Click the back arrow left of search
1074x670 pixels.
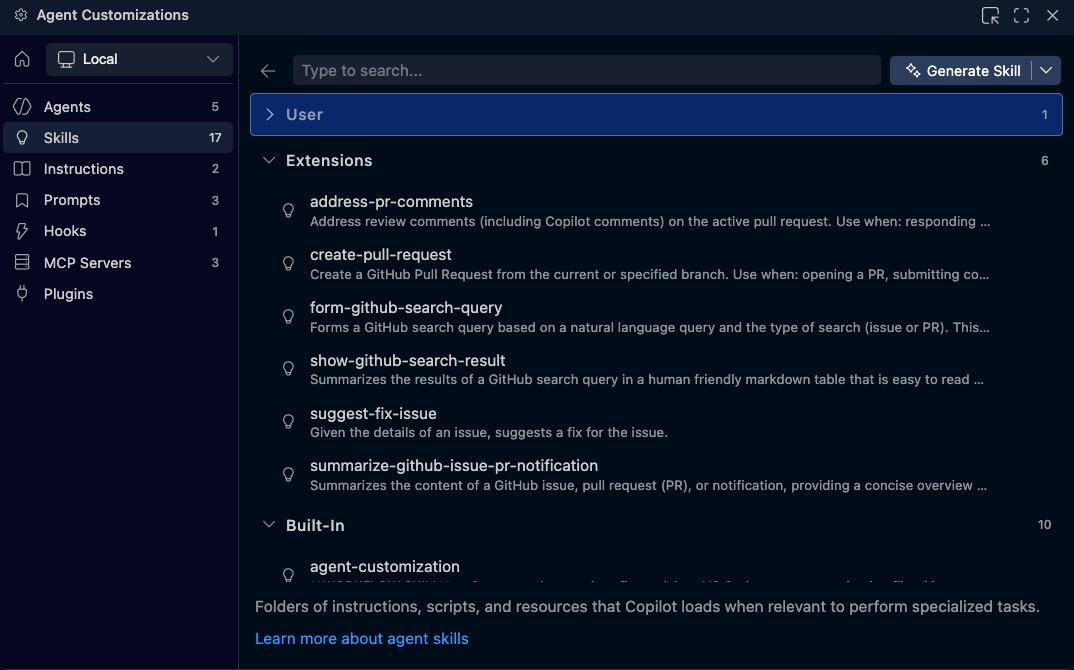click(x=267, y=70)
